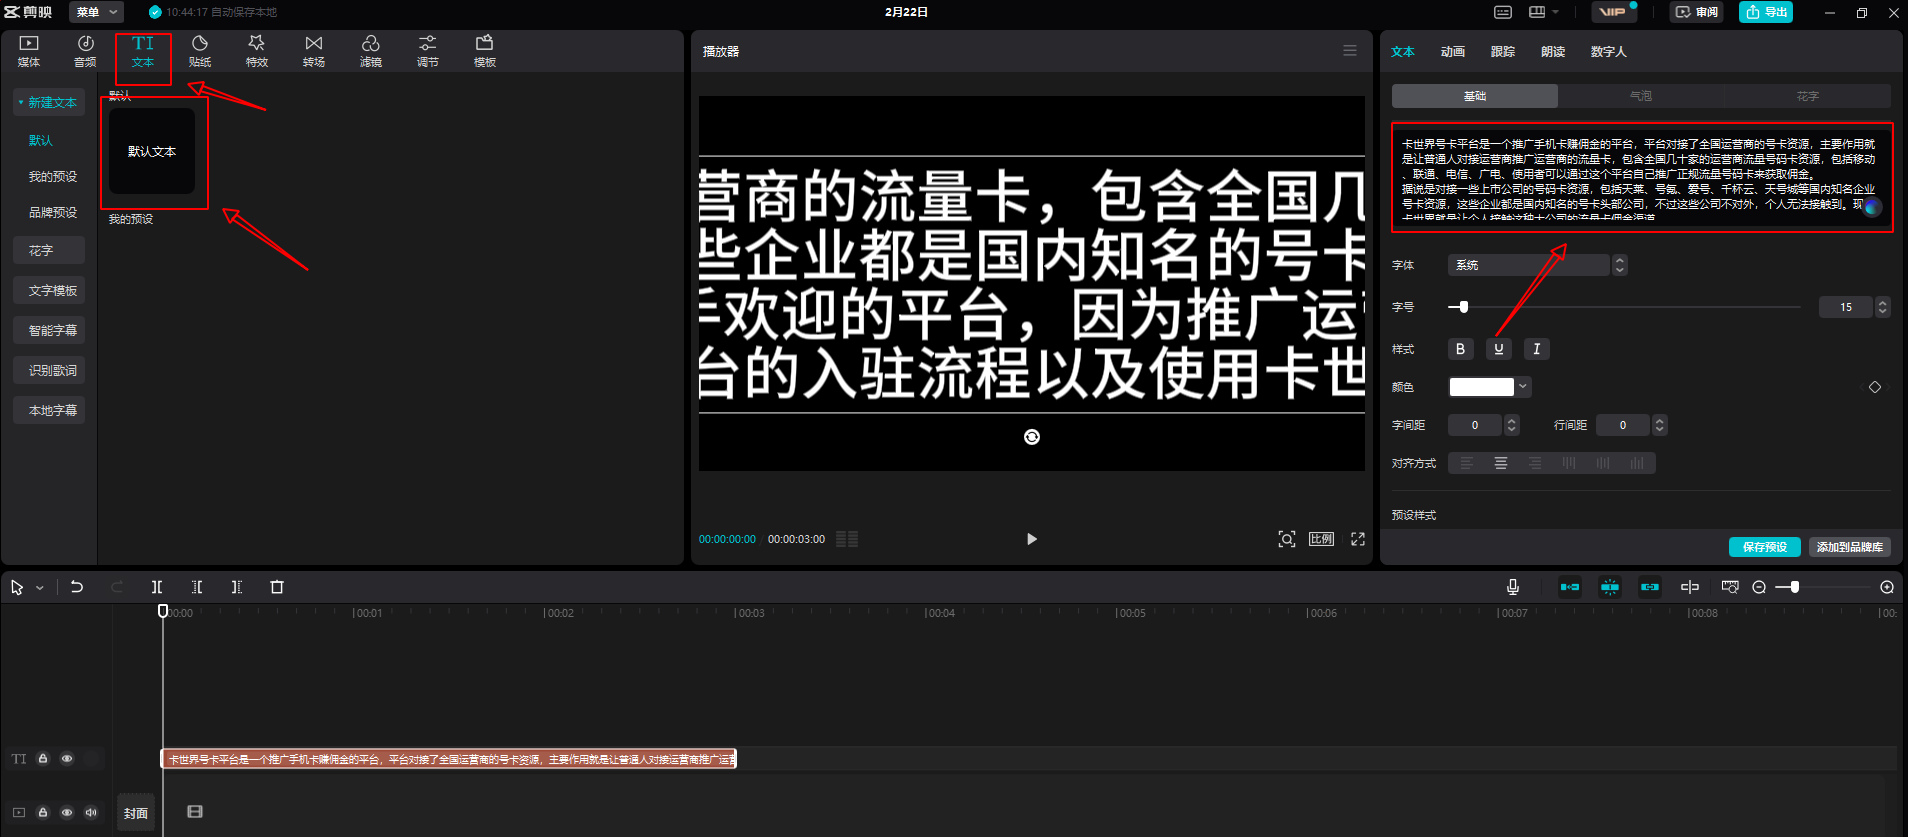The height and width of the screenshot is (837, 1908).
Task: Open the 媒体 media panel
Action: pyautogui.click(x=29, y=51)
